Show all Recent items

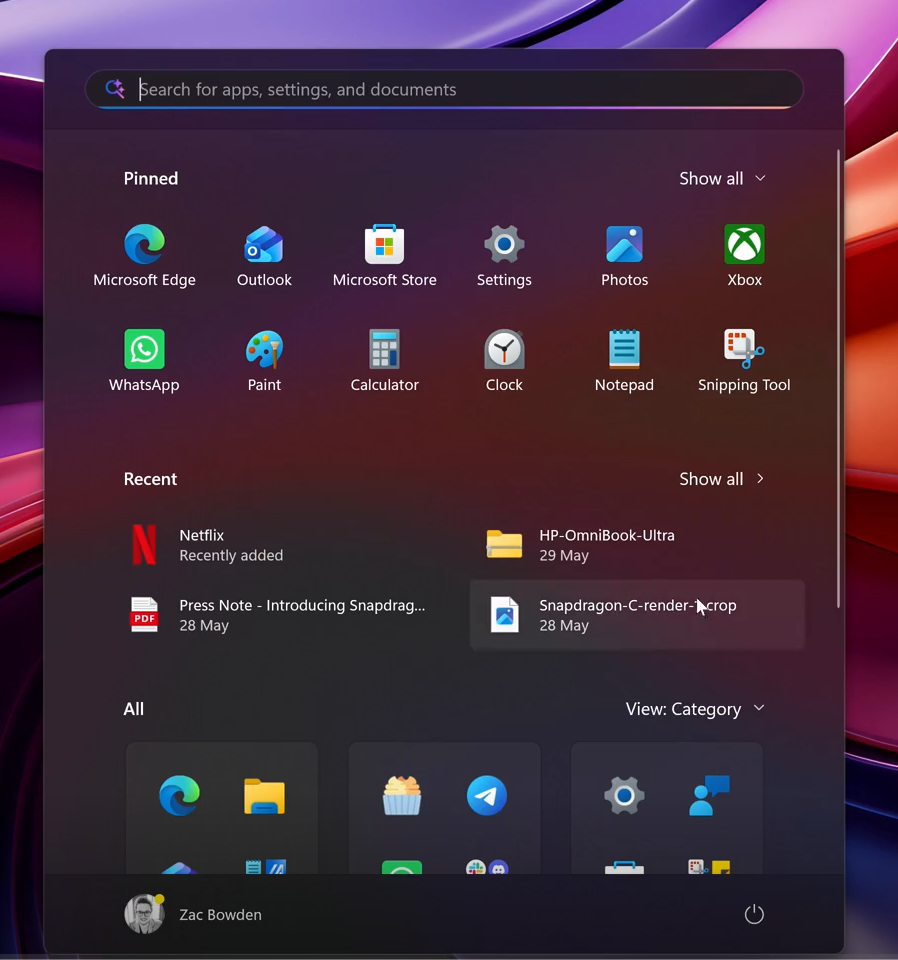coord(722,479)
